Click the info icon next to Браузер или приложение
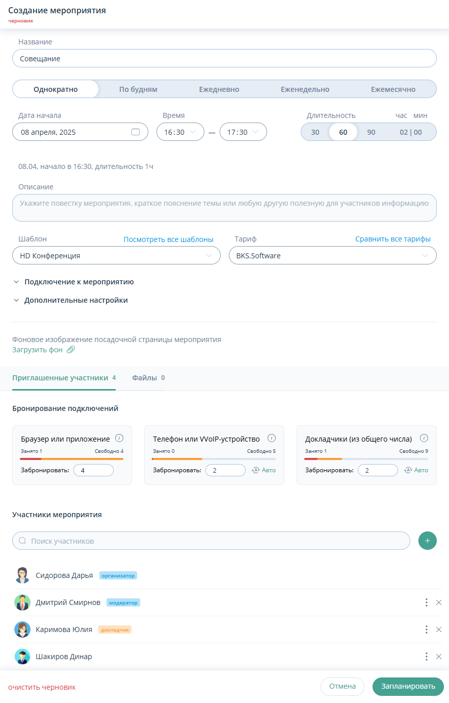 pyautogui.click(x=119, y=438)
